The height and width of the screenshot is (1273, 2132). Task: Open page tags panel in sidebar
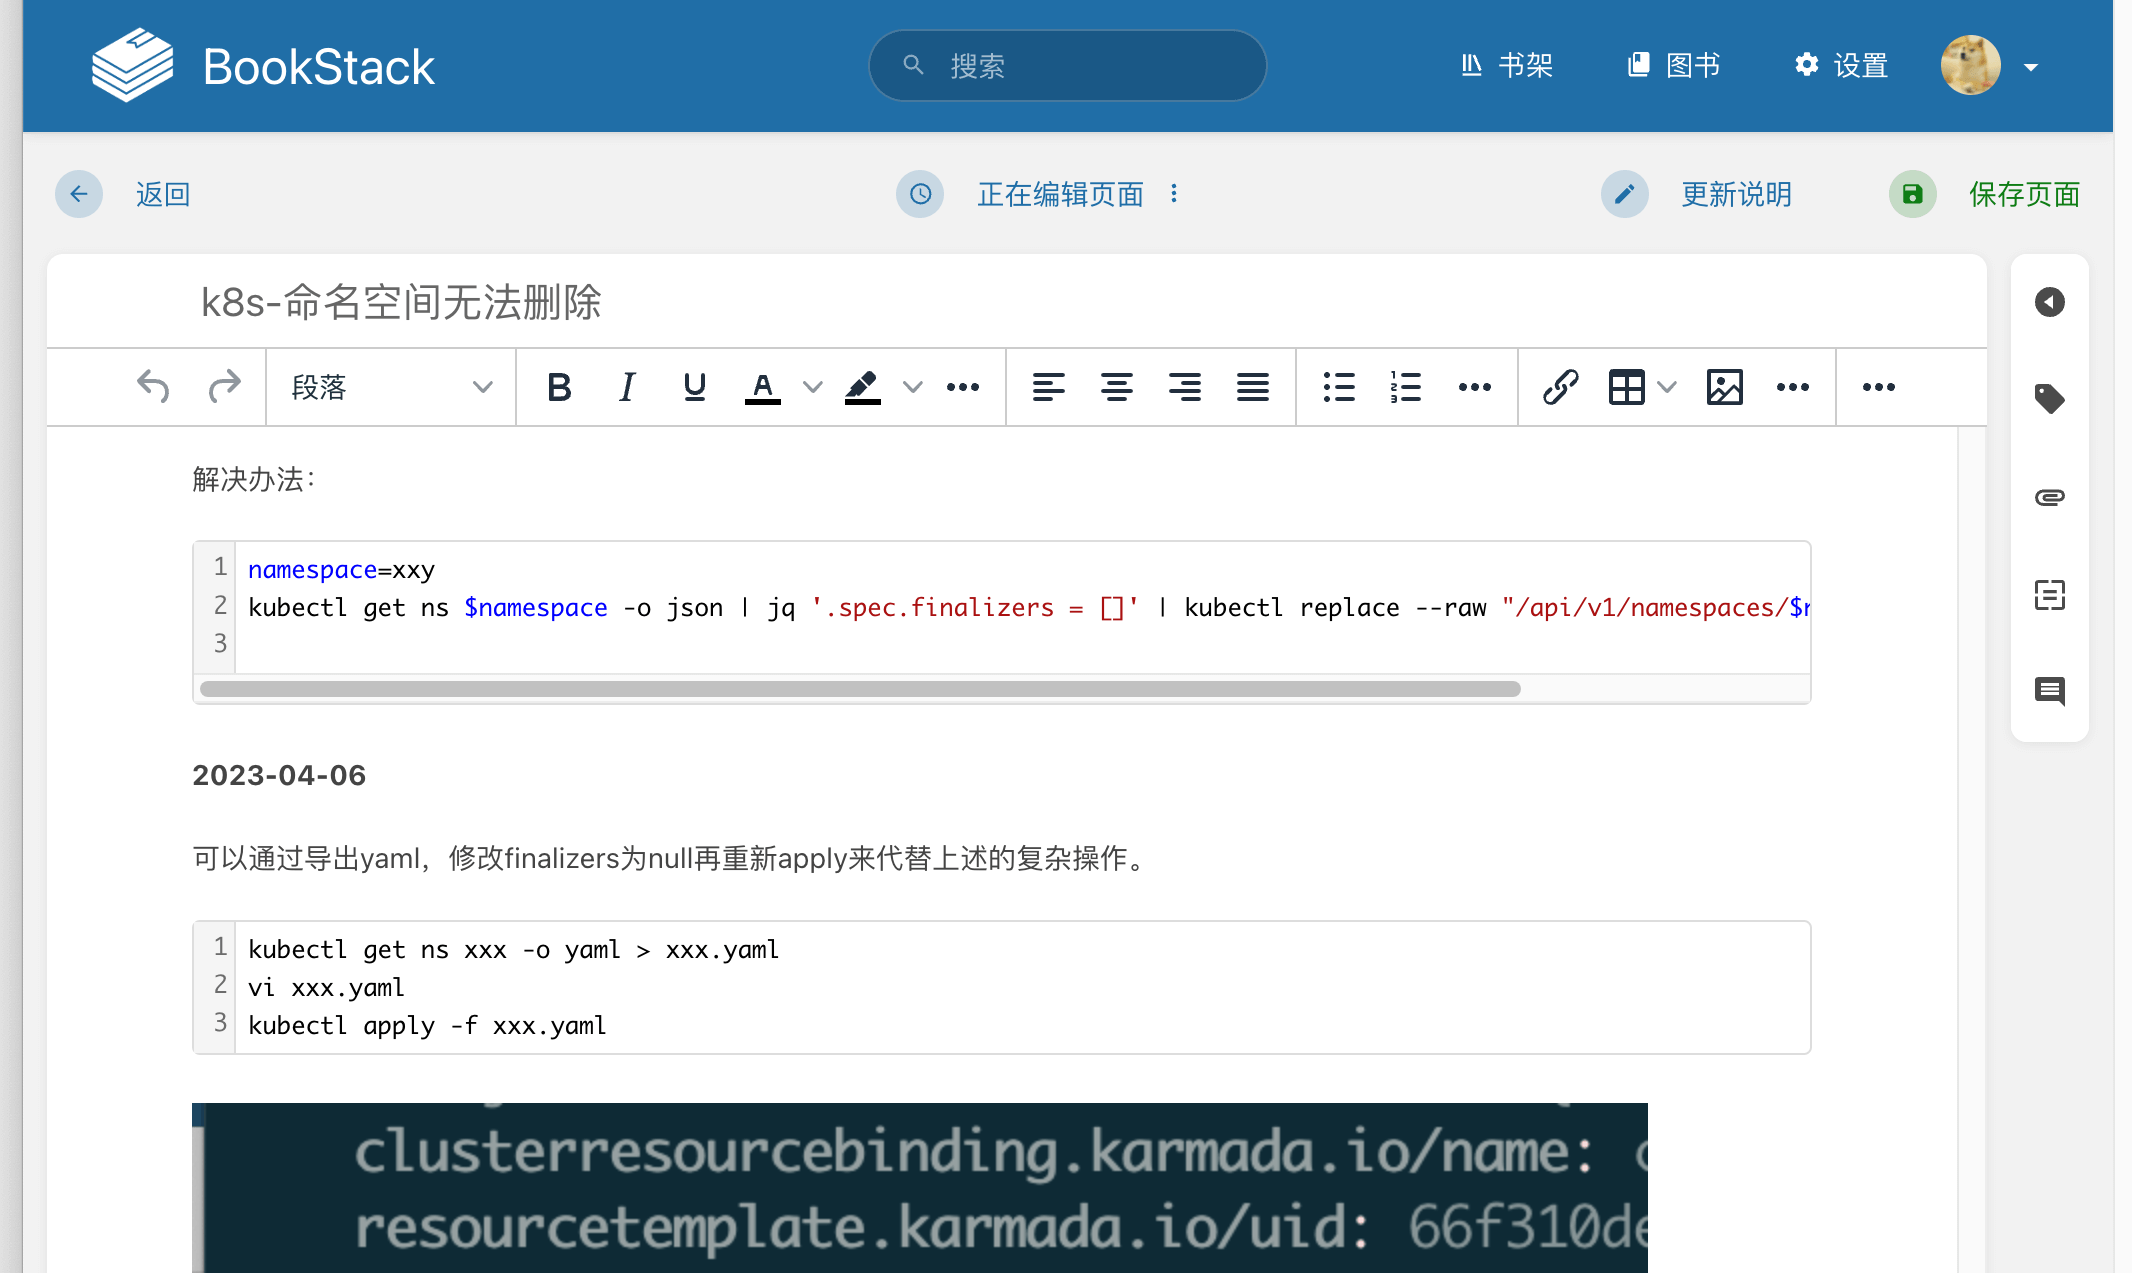coord(2049,399)
